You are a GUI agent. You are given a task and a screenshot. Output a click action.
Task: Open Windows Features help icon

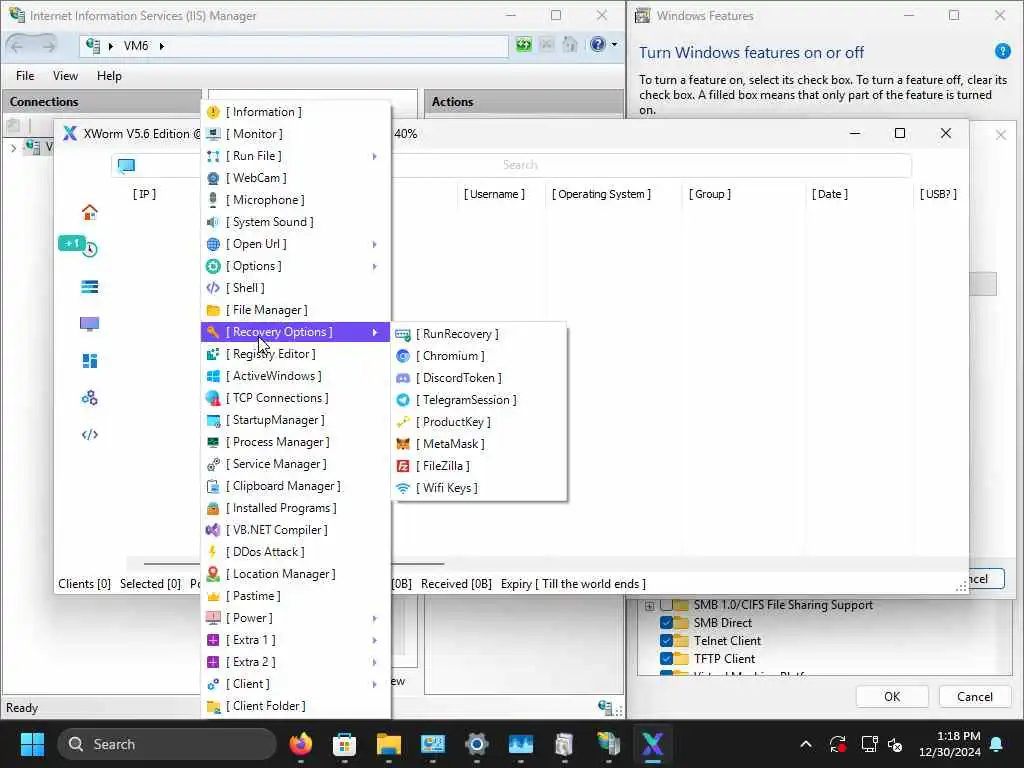tap(1002, 52)
